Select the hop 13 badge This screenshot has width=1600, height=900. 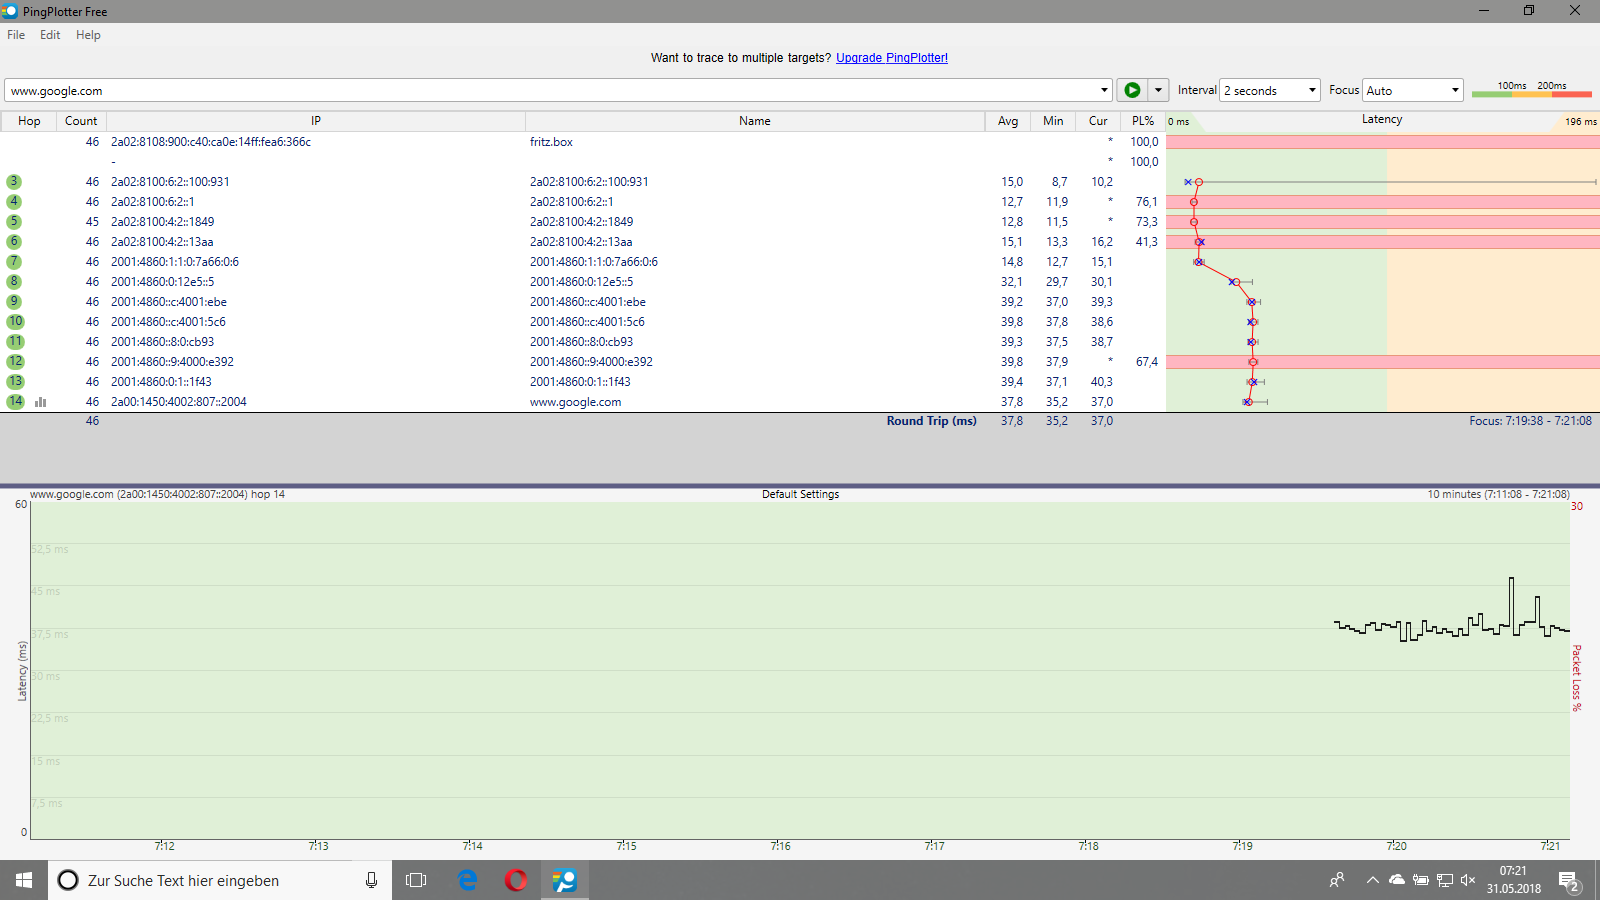(x=15, y=382)
